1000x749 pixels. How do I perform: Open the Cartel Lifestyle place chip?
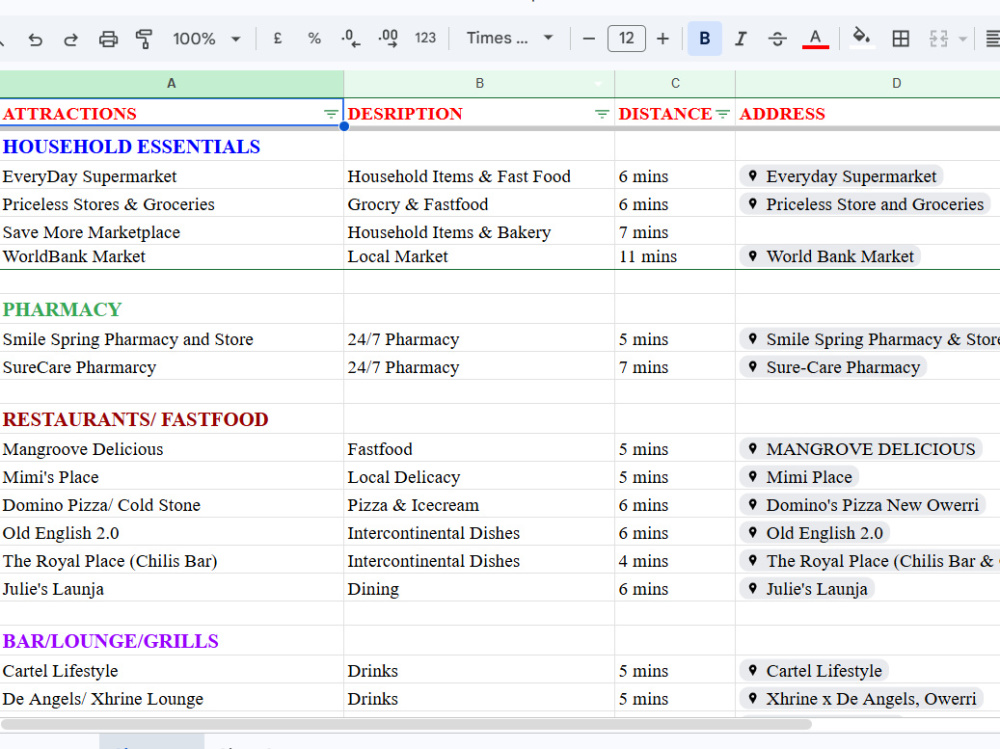click(x=814, y=671)
